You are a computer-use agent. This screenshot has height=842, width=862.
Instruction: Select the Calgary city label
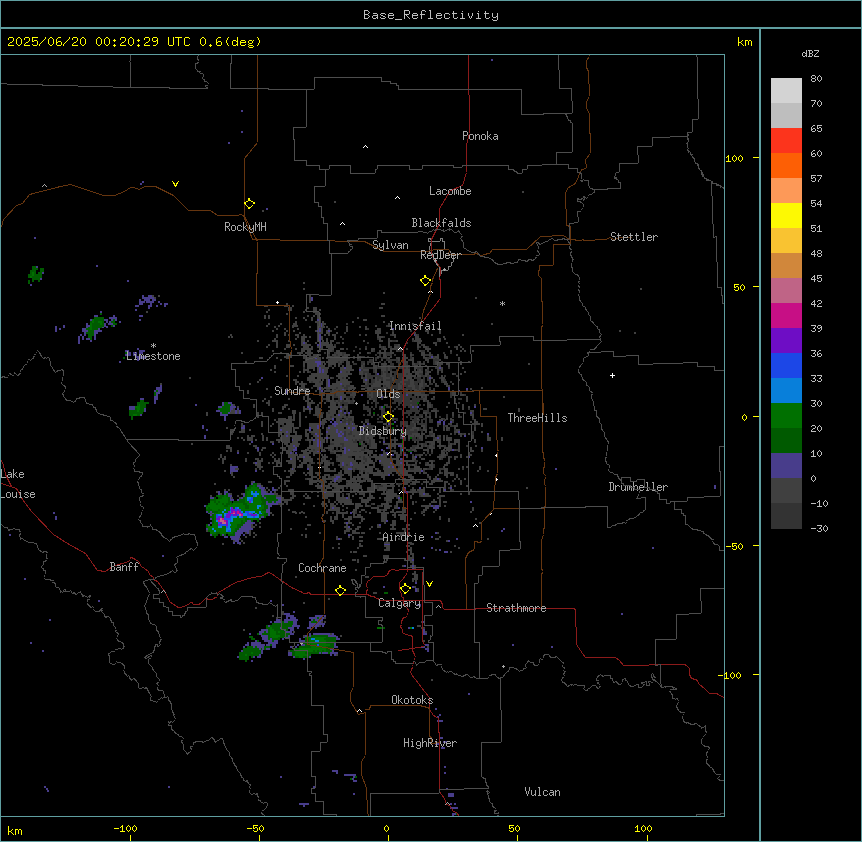tap(400, 603)
